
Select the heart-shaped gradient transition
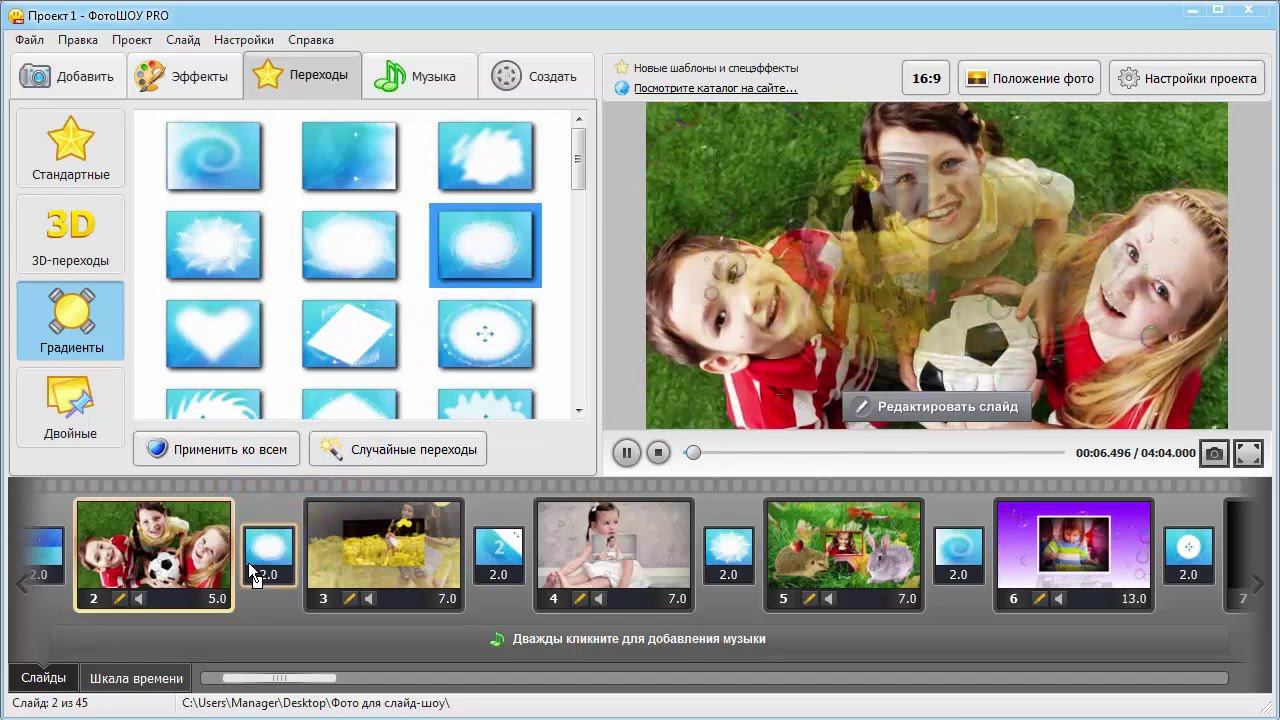(213, 334)
